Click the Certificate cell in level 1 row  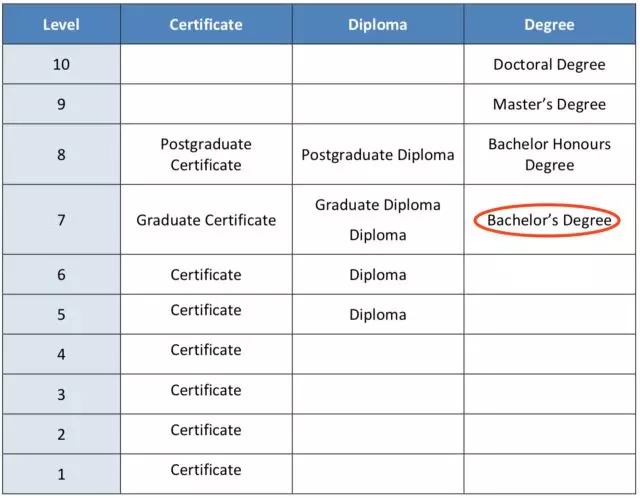pyautogui.click(x=206, y=470)
